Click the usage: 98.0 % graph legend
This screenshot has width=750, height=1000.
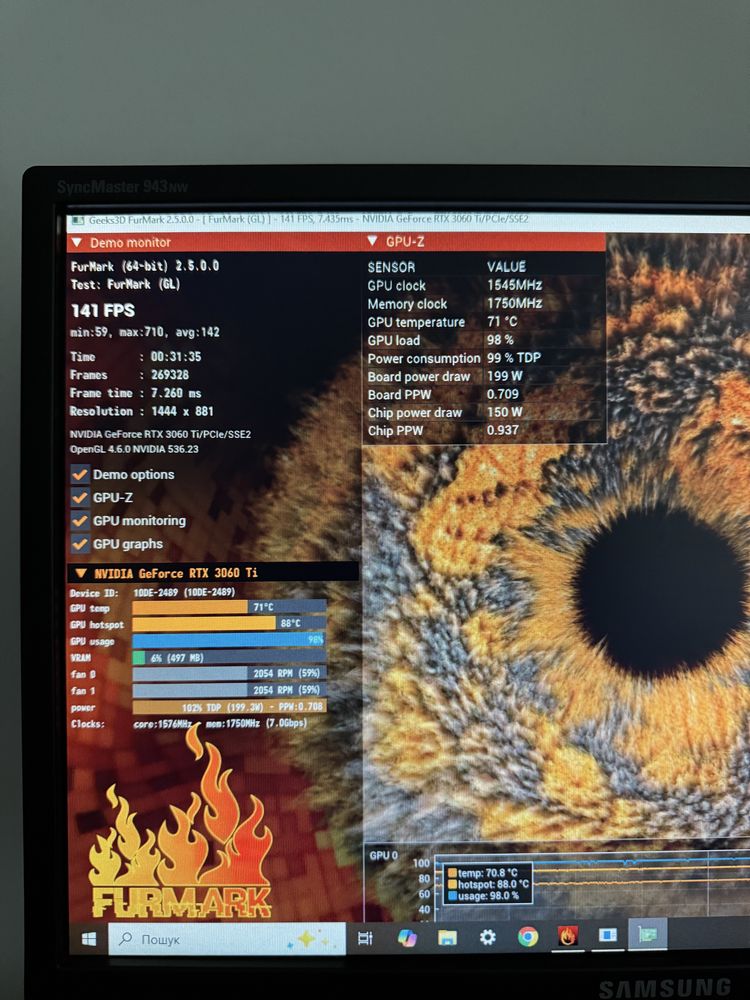[x=484, y=895]
